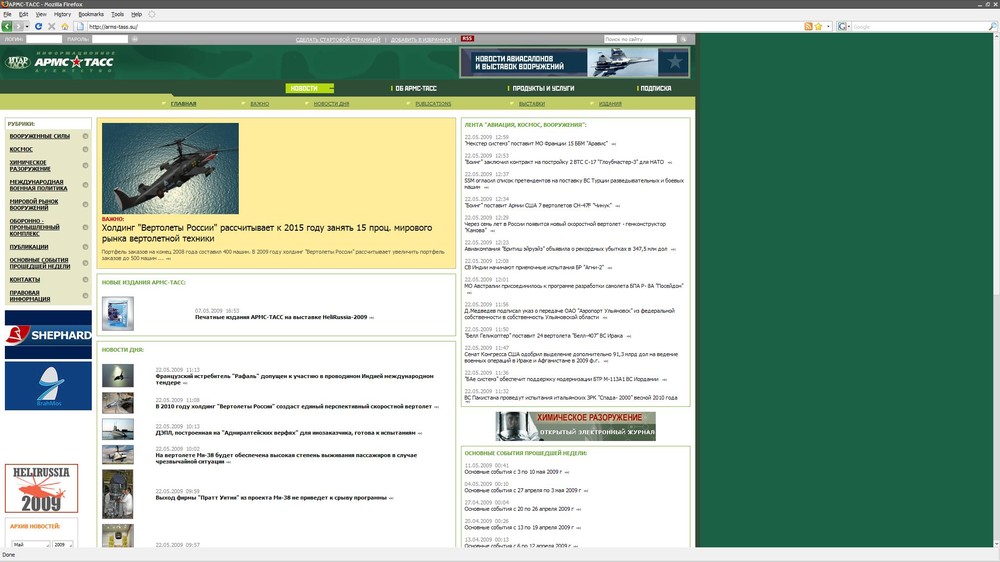Screen dimensions: 1000x562
Task: Click the SHEPHARD banner
Action: click(48, 334)
